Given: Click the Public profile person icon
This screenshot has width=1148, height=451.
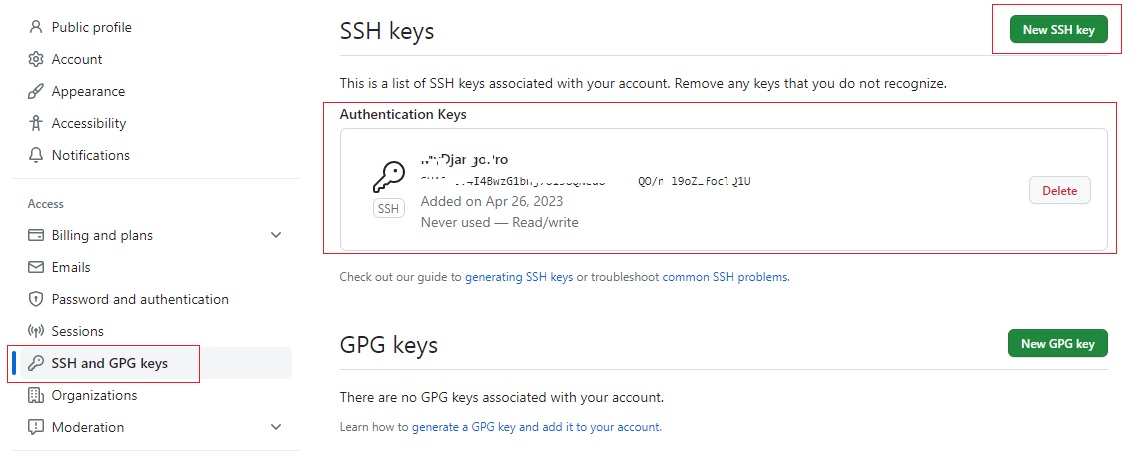Looking at the screenshot, I should coord(36,27).
